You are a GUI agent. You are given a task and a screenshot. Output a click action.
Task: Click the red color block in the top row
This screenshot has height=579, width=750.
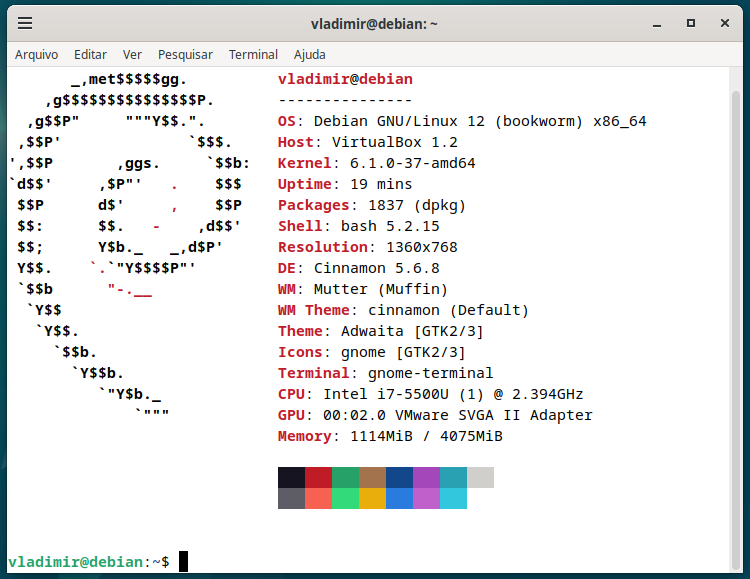point(318,477)
